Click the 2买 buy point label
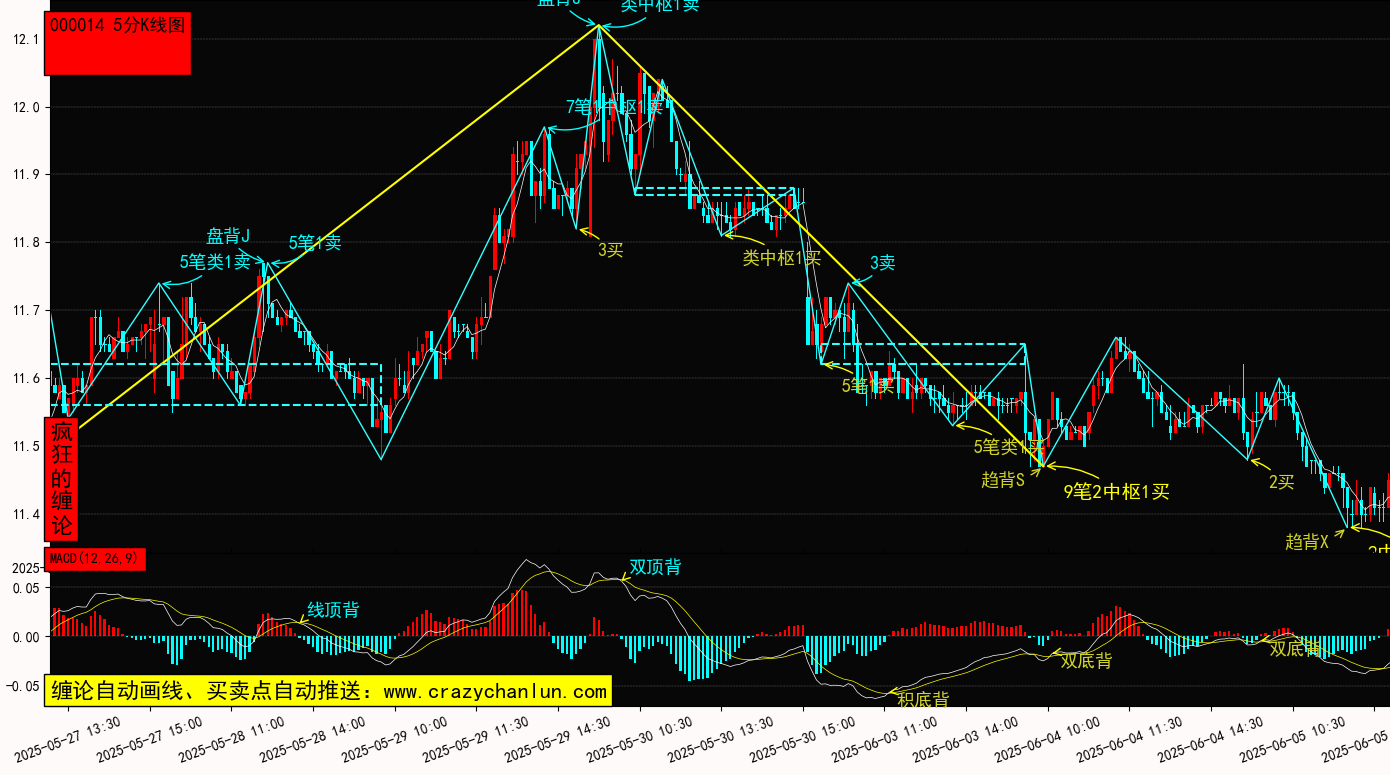The height and width of the screenshot is (775, 1390). coord(1281,482)
